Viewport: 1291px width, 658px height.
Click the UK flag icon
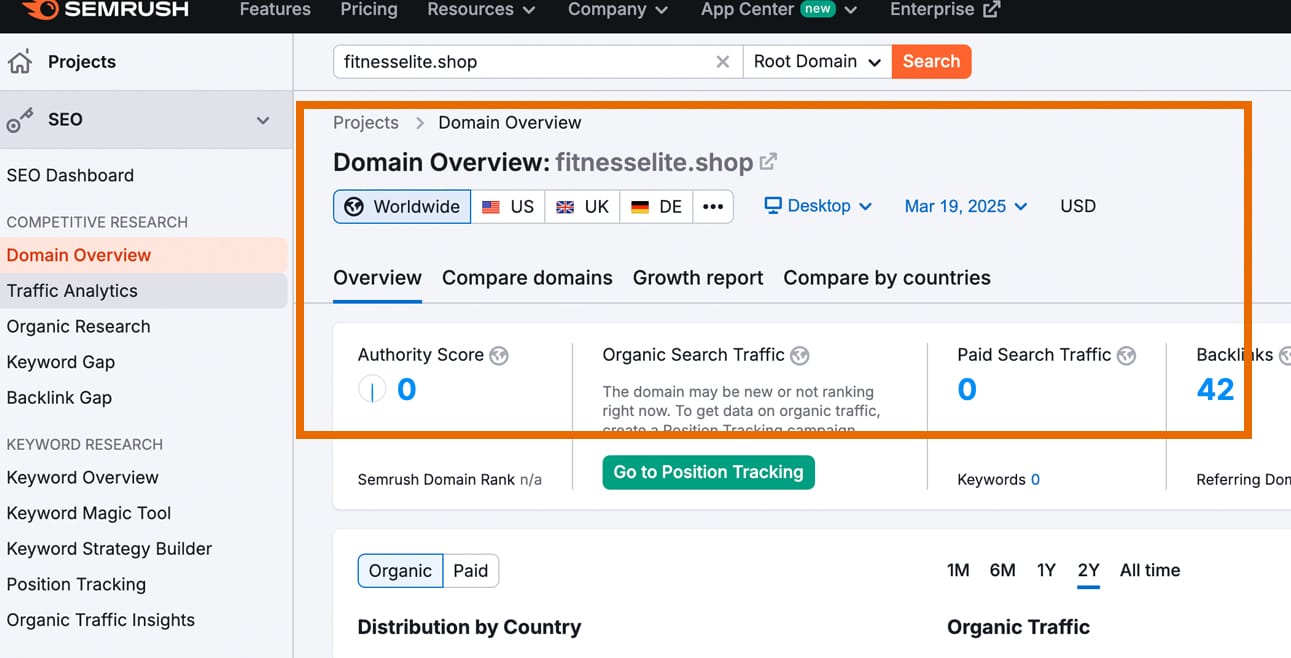click(565, 207)
